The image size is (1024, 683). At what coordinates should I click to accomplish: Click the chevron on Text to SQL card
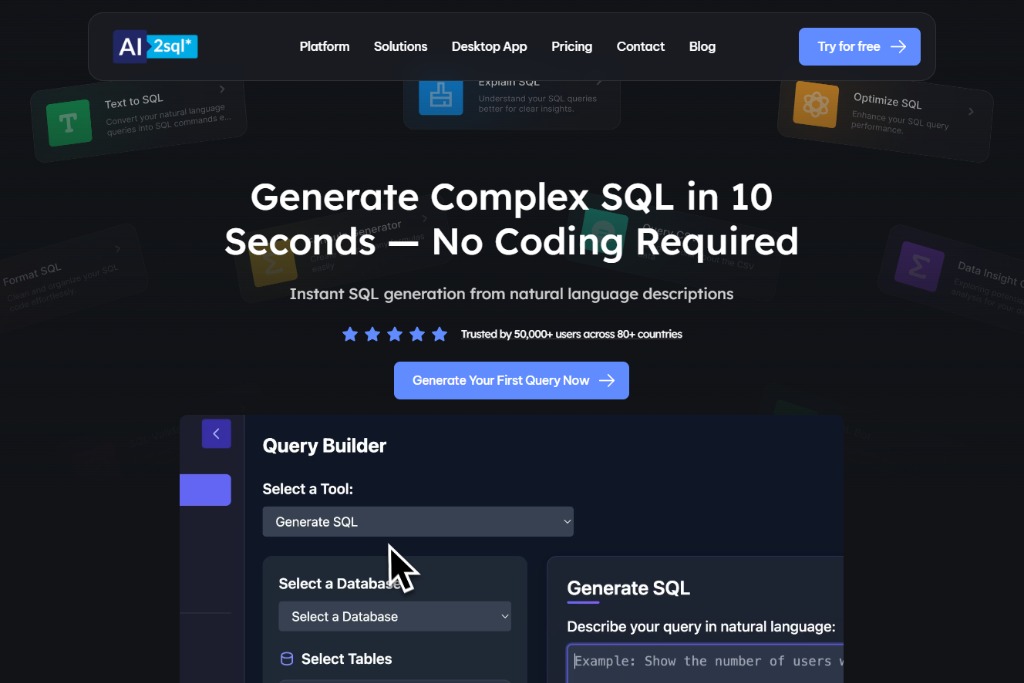coord(222,90)
